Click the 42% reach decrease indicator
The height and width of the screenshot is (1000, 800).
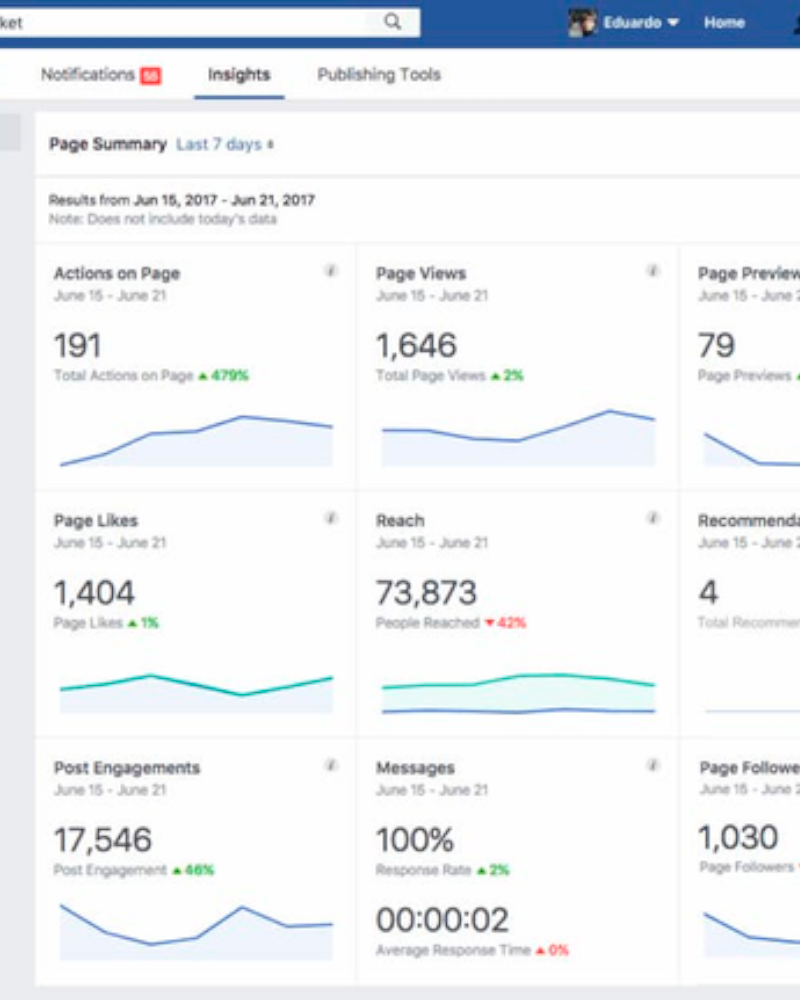[x=506, y=622]
